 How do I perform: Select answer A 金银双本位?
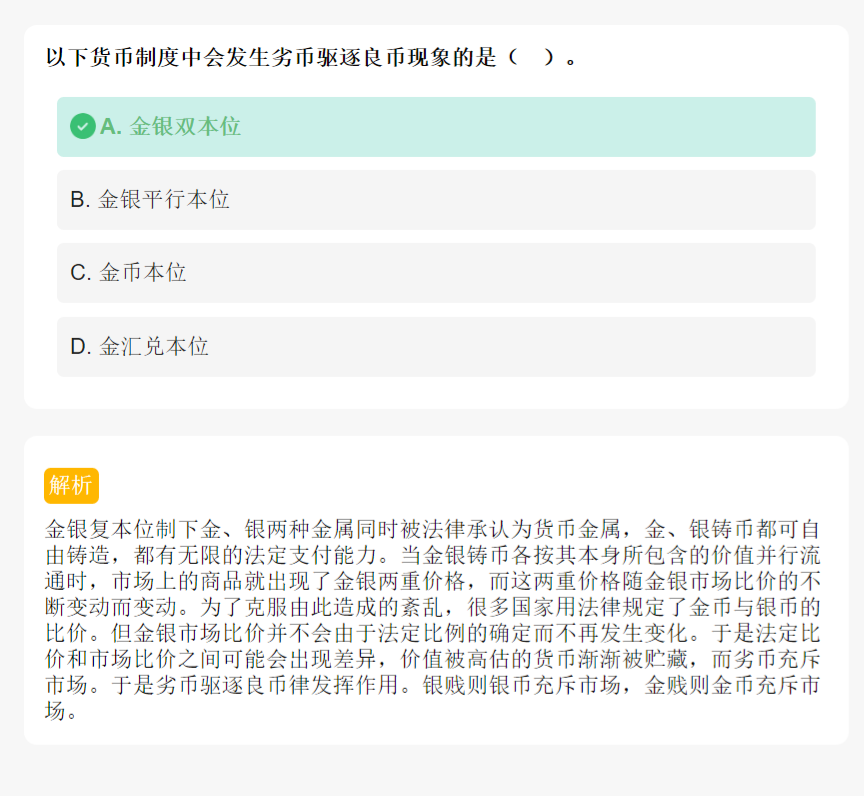(x=436, y=127)
